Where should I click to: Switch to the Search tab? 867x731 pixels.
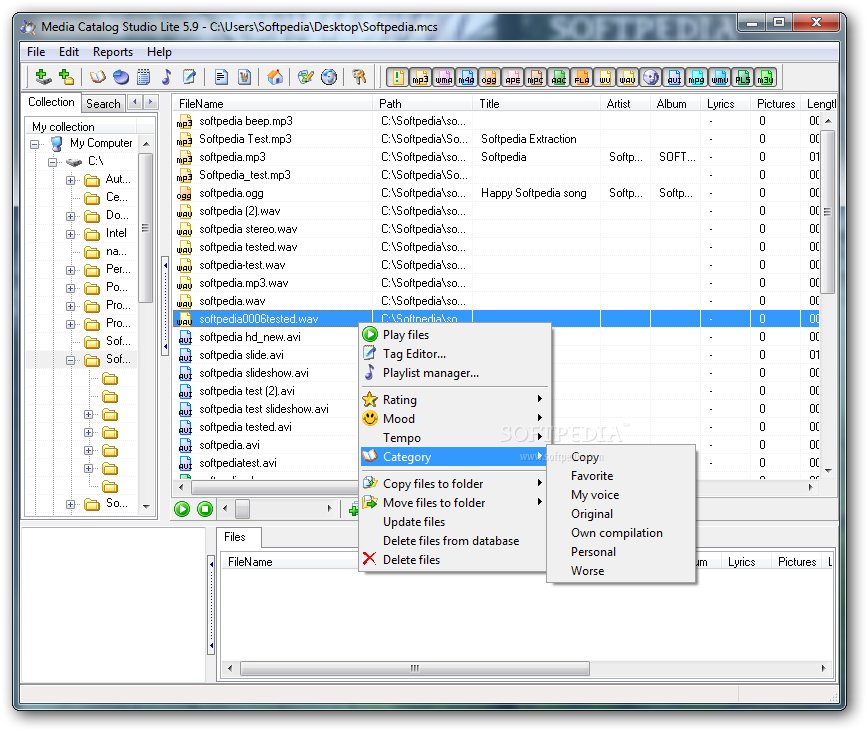click(x=103, y=103)
